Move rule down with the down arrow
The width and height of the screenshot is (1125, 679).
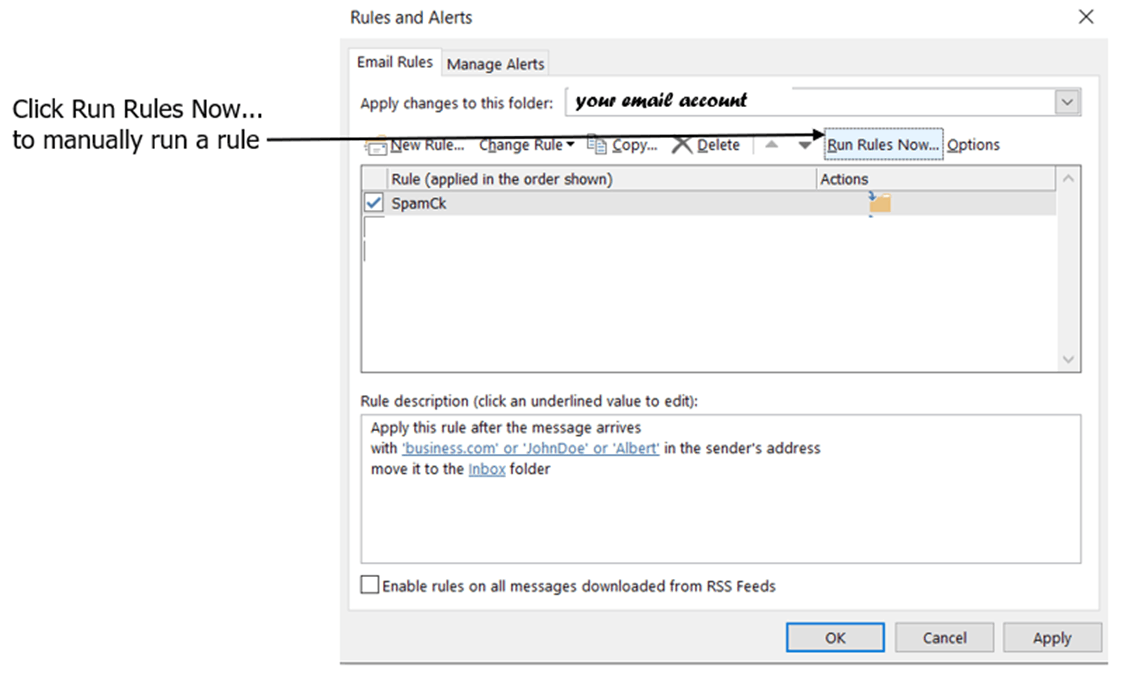[805, 145]
